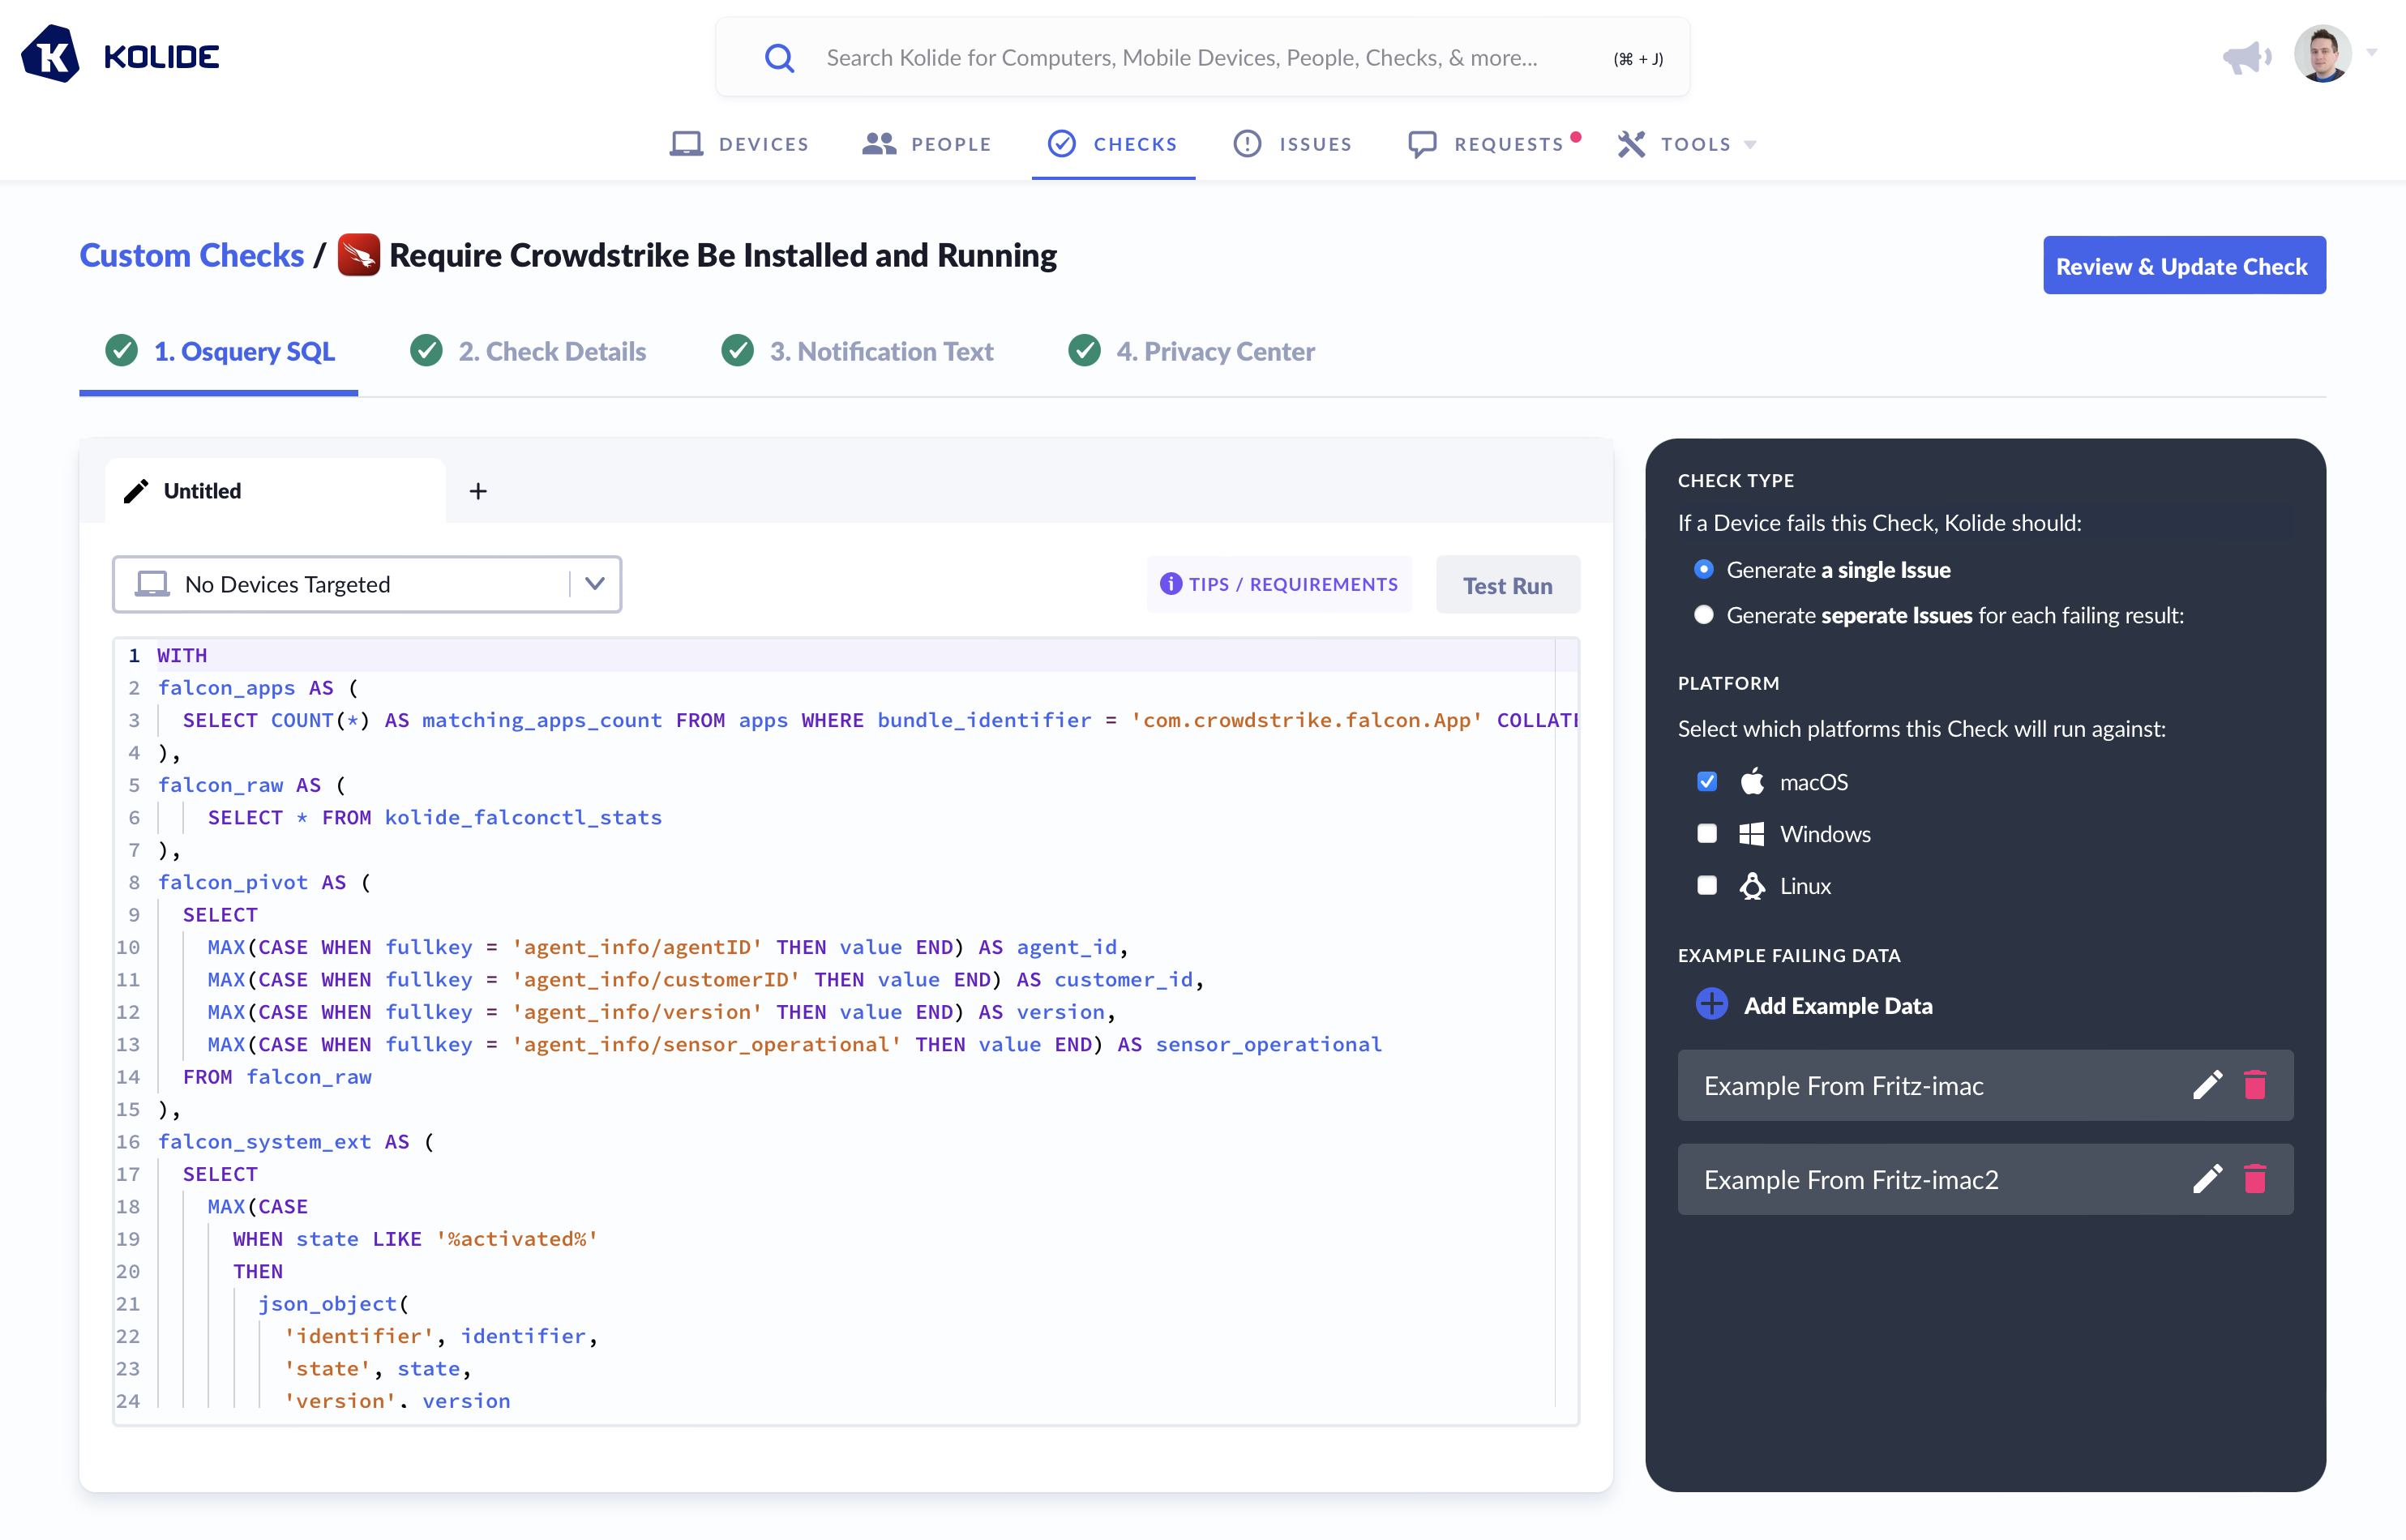2406x1540 pixels.
Task: Click the Review & Update Check button
Action: click(x=2183, y=266)
